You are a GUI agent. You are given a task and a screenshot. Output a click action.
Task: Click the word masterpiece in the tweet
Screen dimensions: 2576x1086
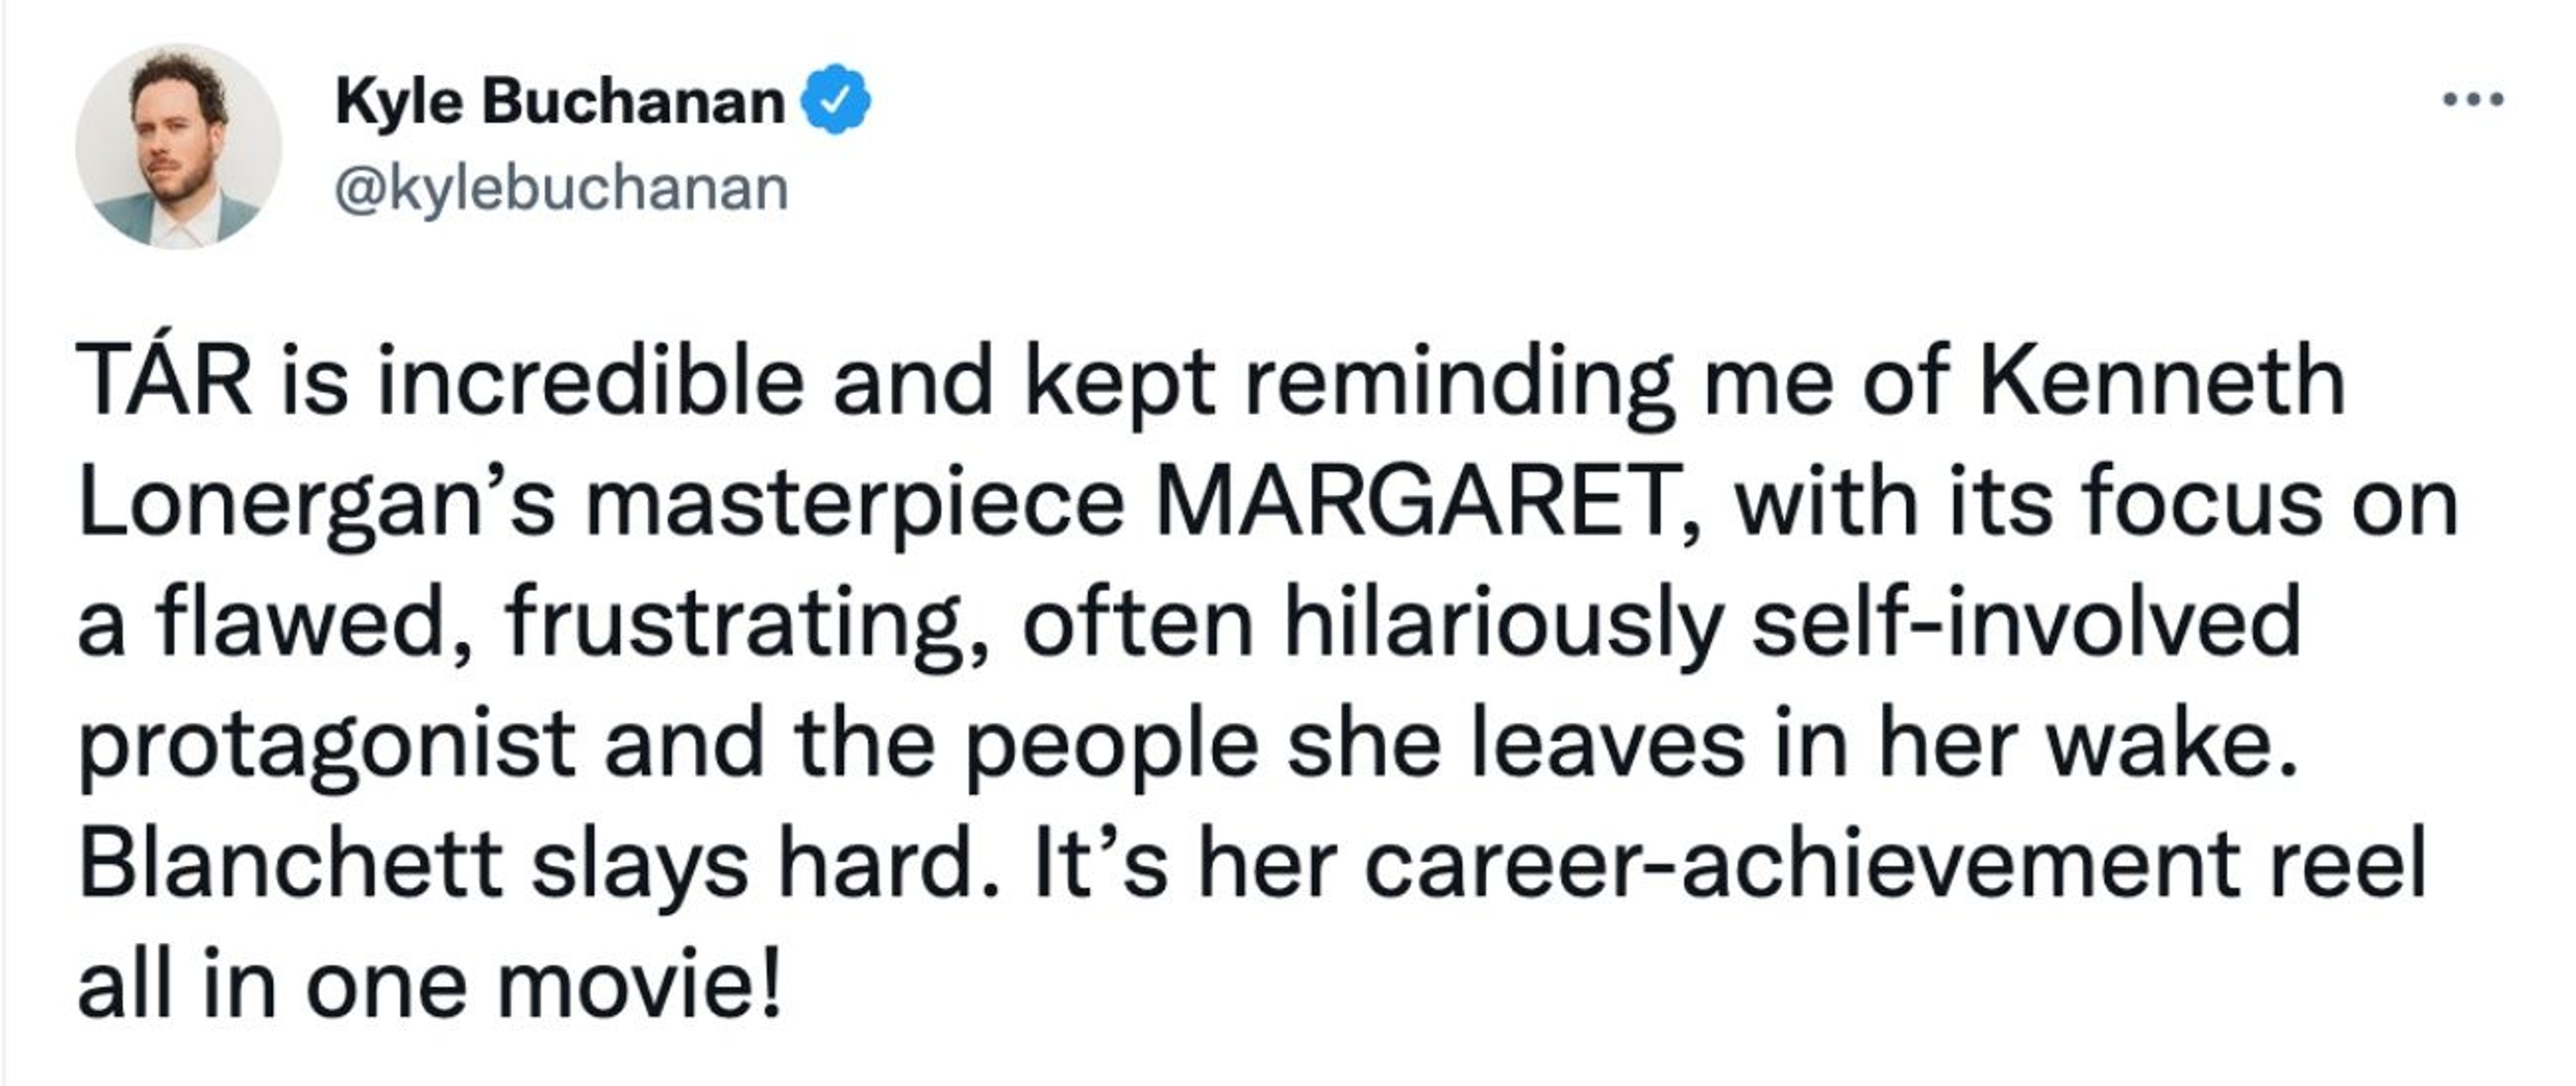pyautogui.click(x=855, y=503)
